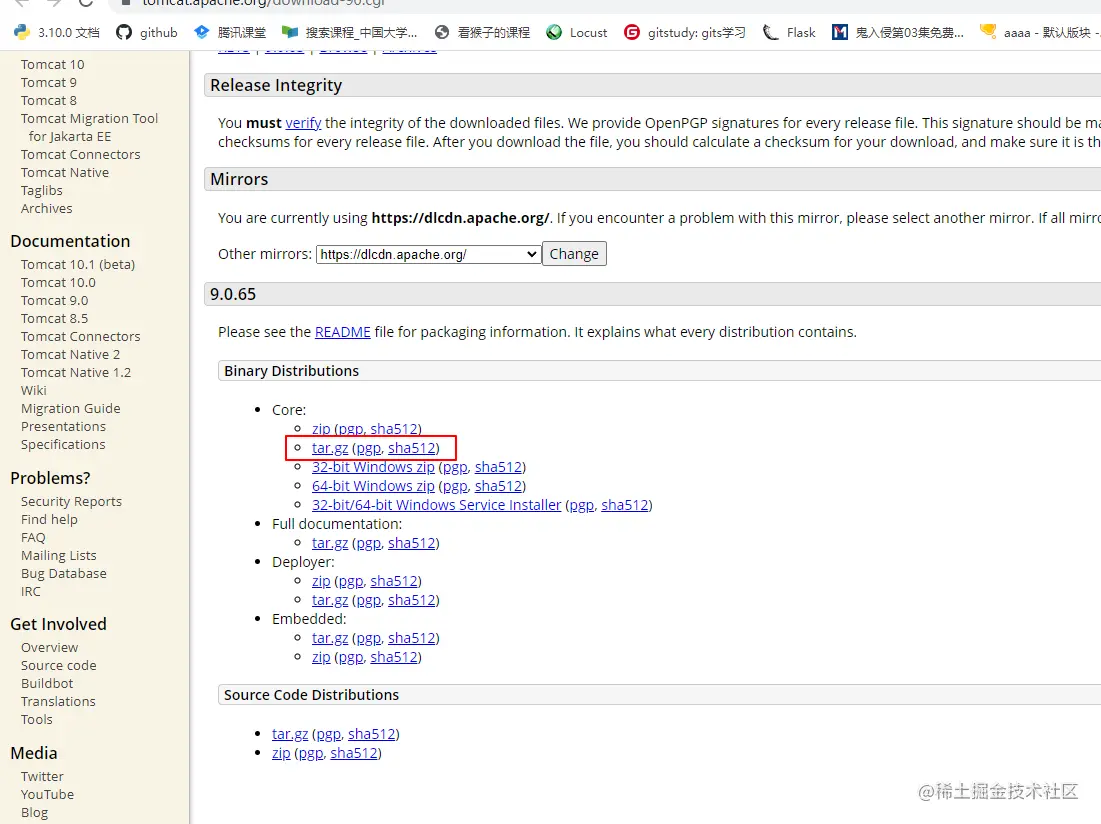Download the Embedded tar.gz
The height and width of the screenshot is (824, 1101).
click(330, 637)
